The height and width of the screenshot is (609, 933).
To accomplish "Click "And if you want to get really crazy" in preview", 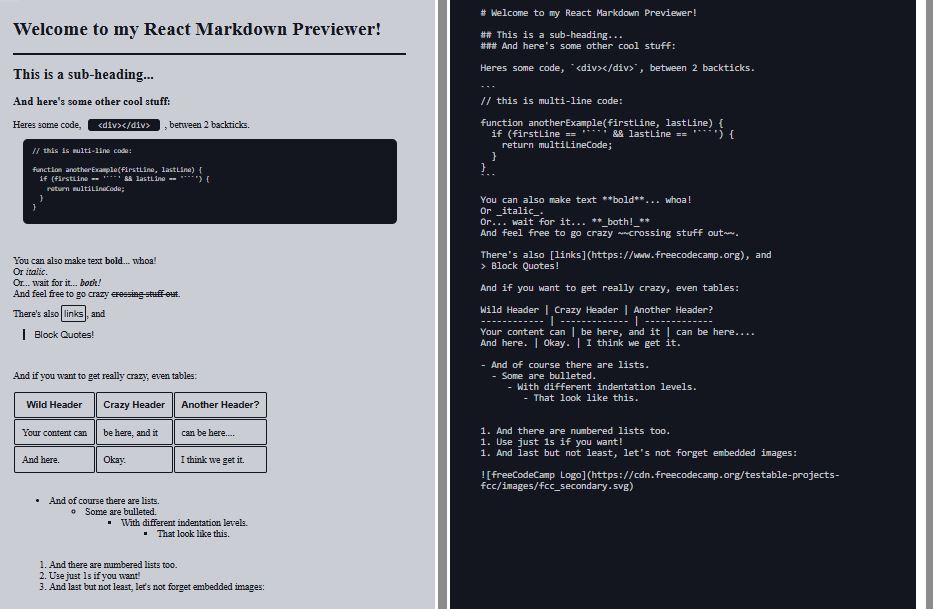I will tap(105, 376).
